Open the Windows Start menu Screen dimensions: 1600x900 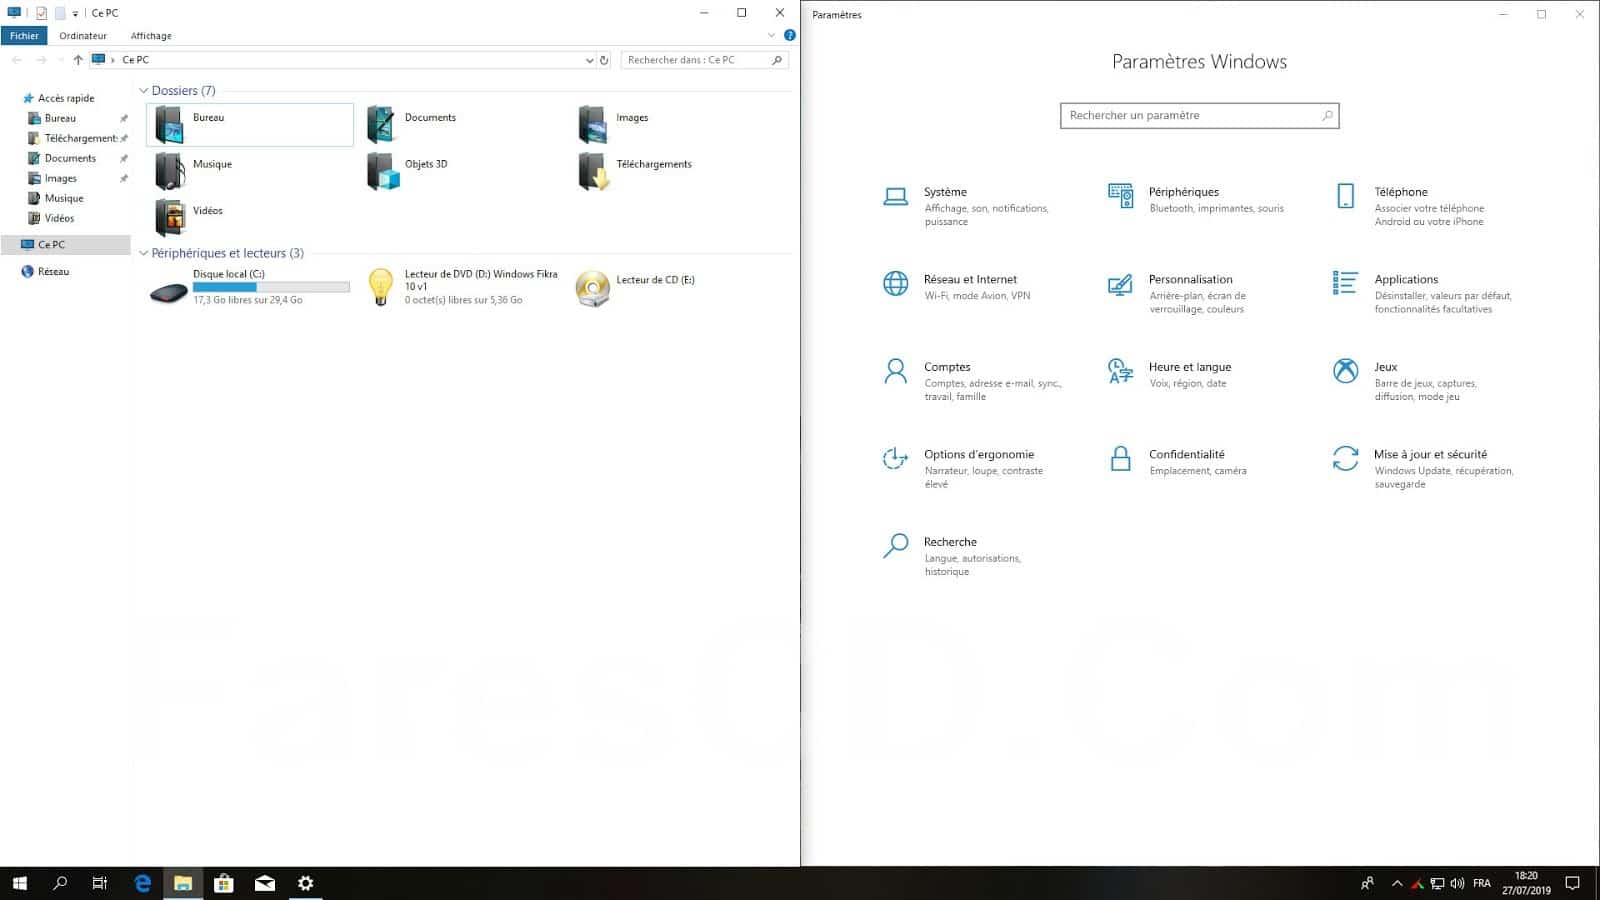19,883
